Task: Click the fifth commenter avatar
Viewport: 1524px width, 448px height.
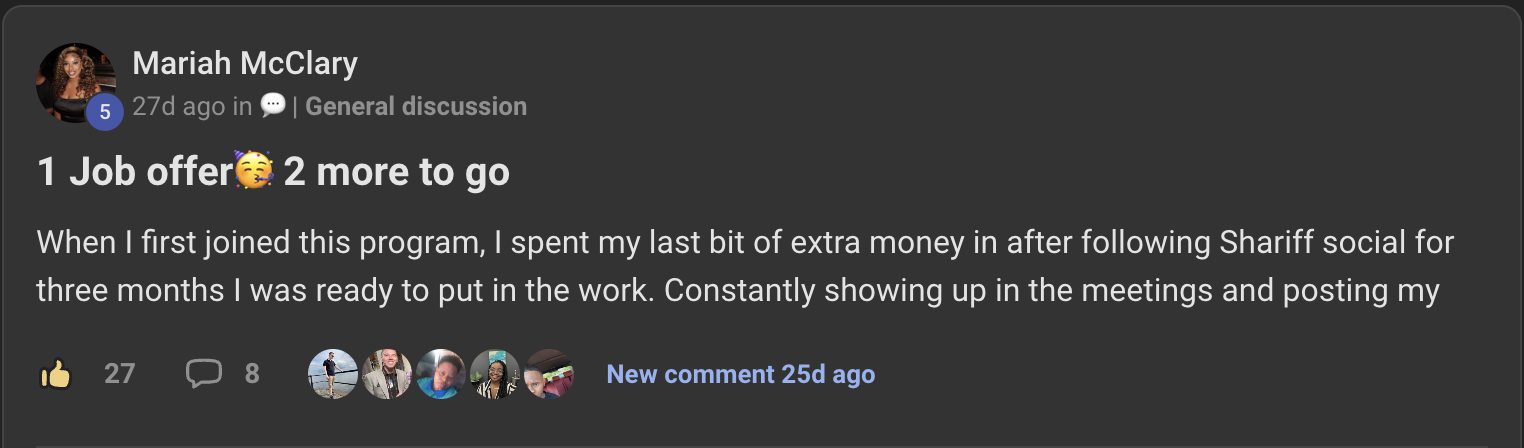Action: point(548,375)
